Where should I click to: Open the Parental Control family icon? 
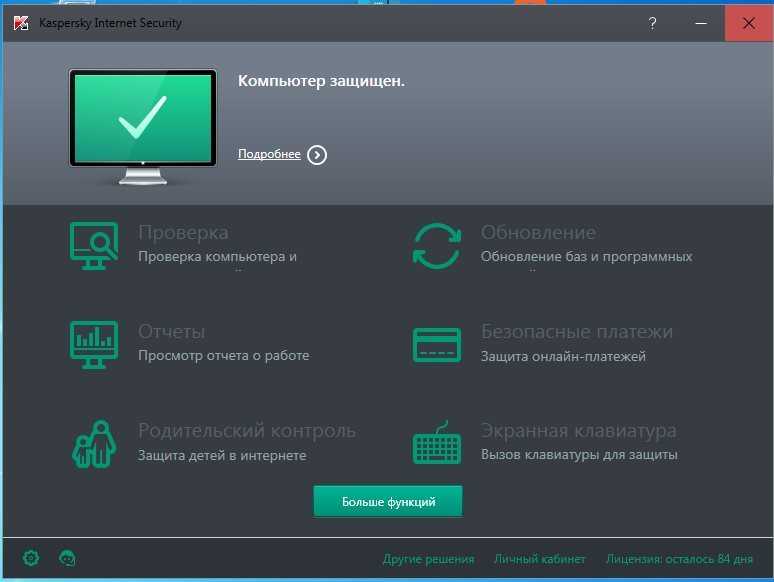[94, 444]
